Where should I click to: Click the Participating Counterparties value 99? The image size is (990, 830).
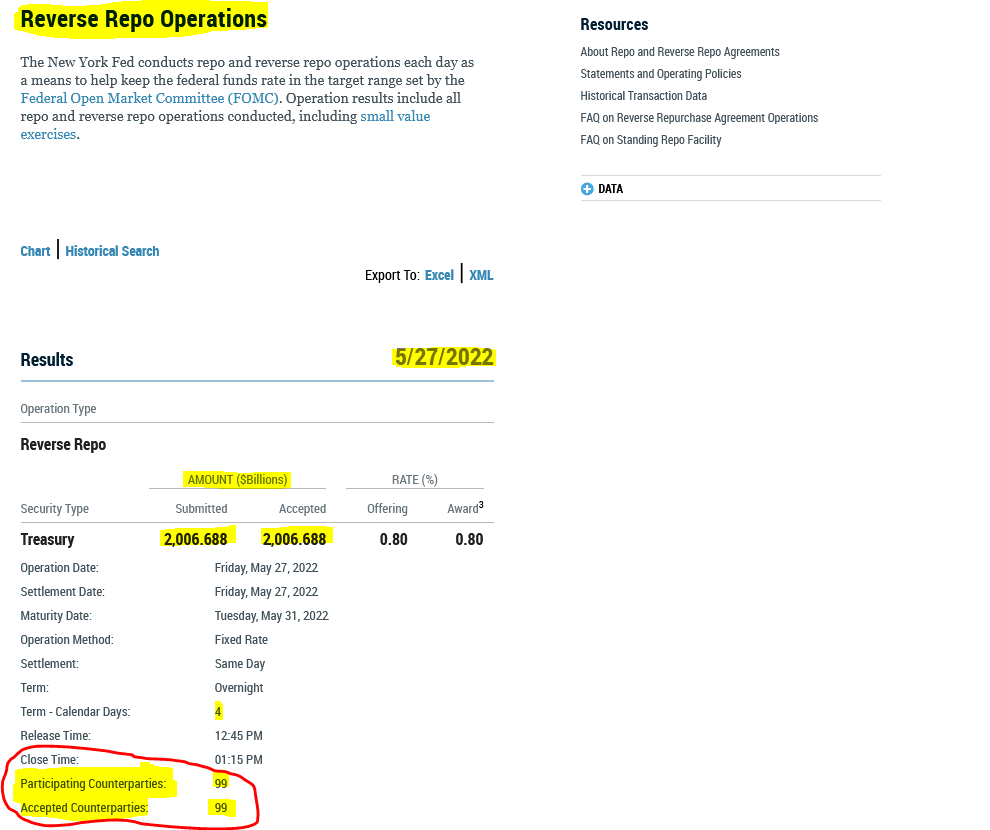[x=221, y=784]
